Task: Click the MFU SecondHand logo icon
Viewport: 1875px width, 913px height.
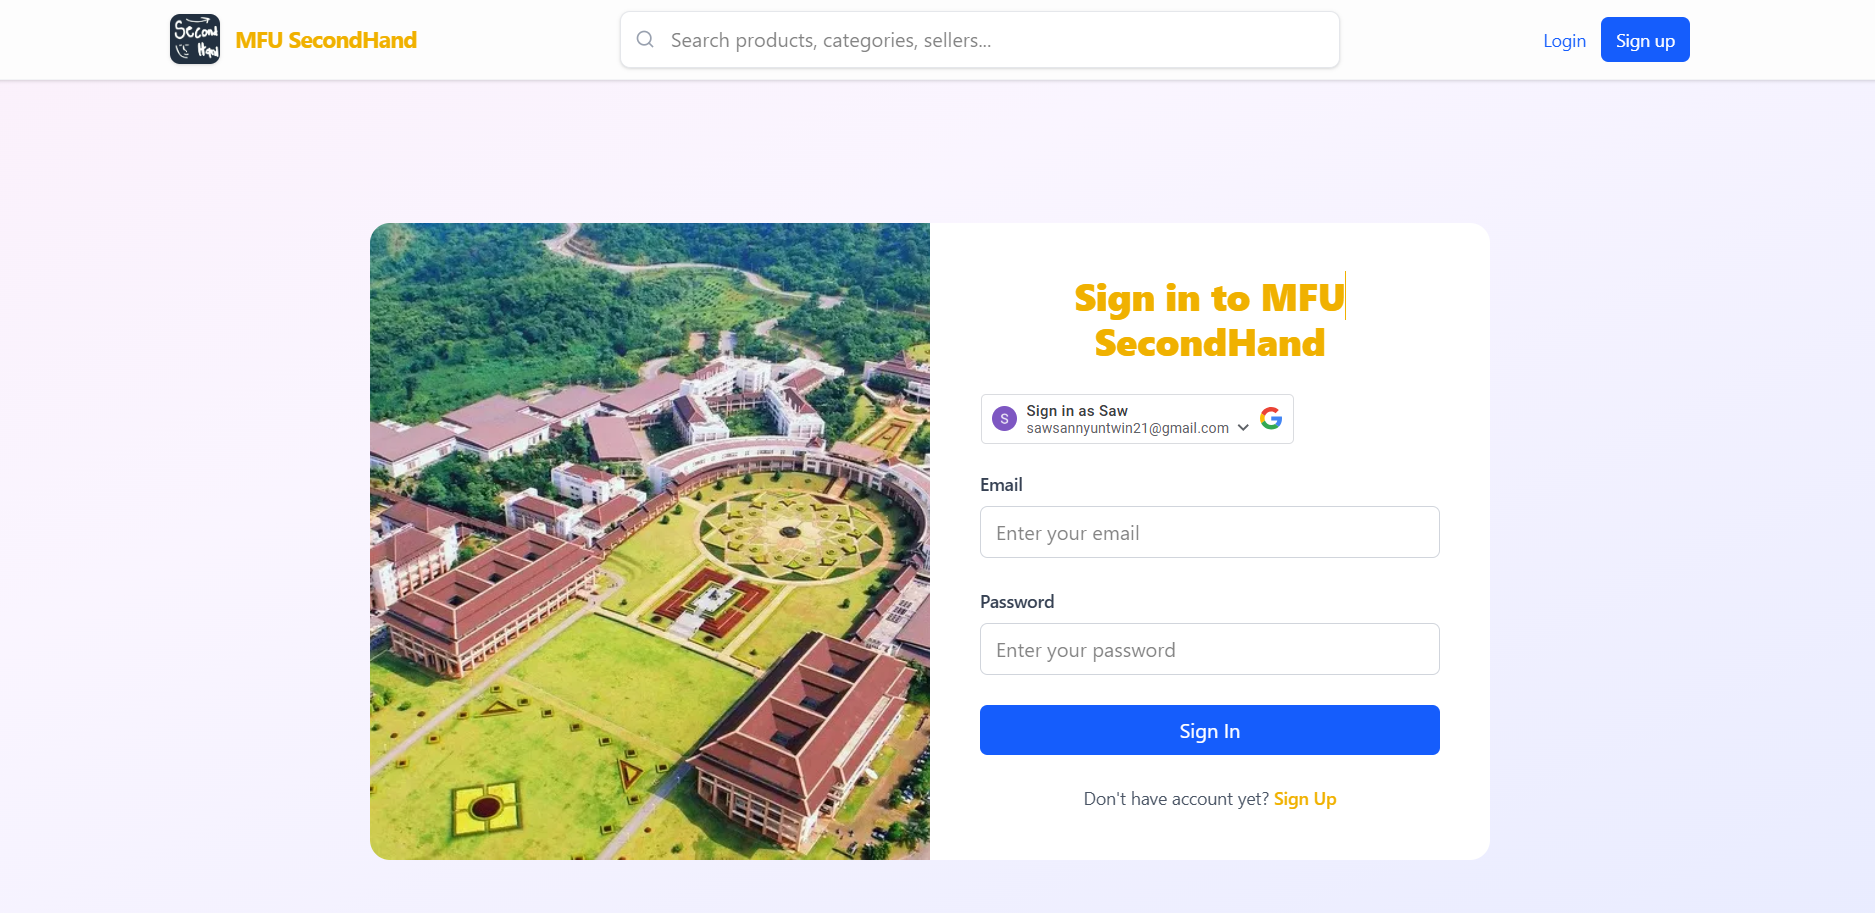Action: coord(195,40)
